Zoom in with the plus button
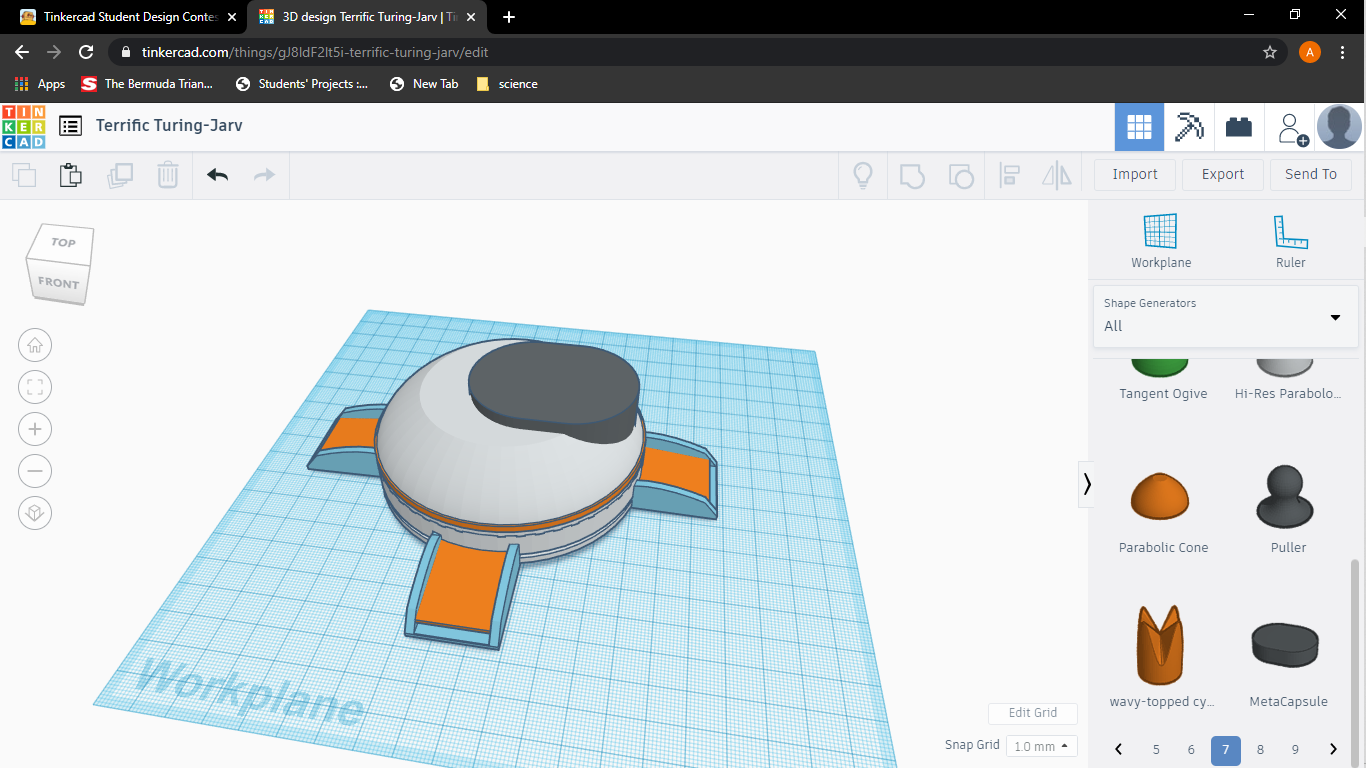 (35, 429)
